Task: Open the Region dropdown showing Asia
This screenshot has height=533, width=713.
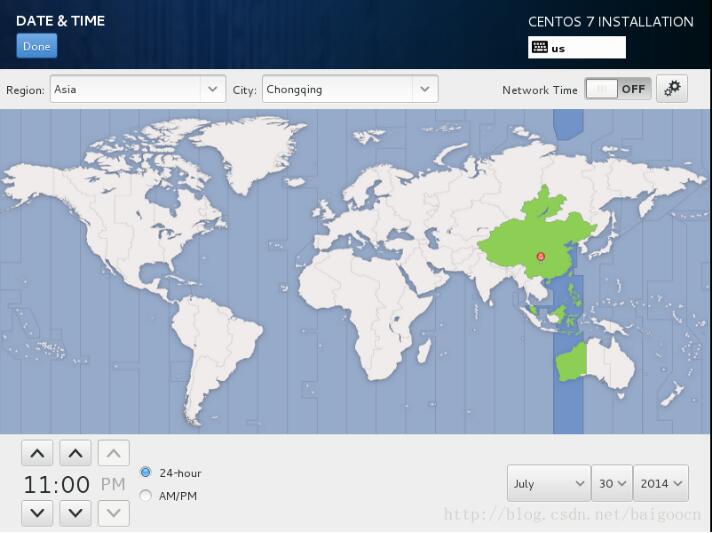Action: click(x=138, y=89)
